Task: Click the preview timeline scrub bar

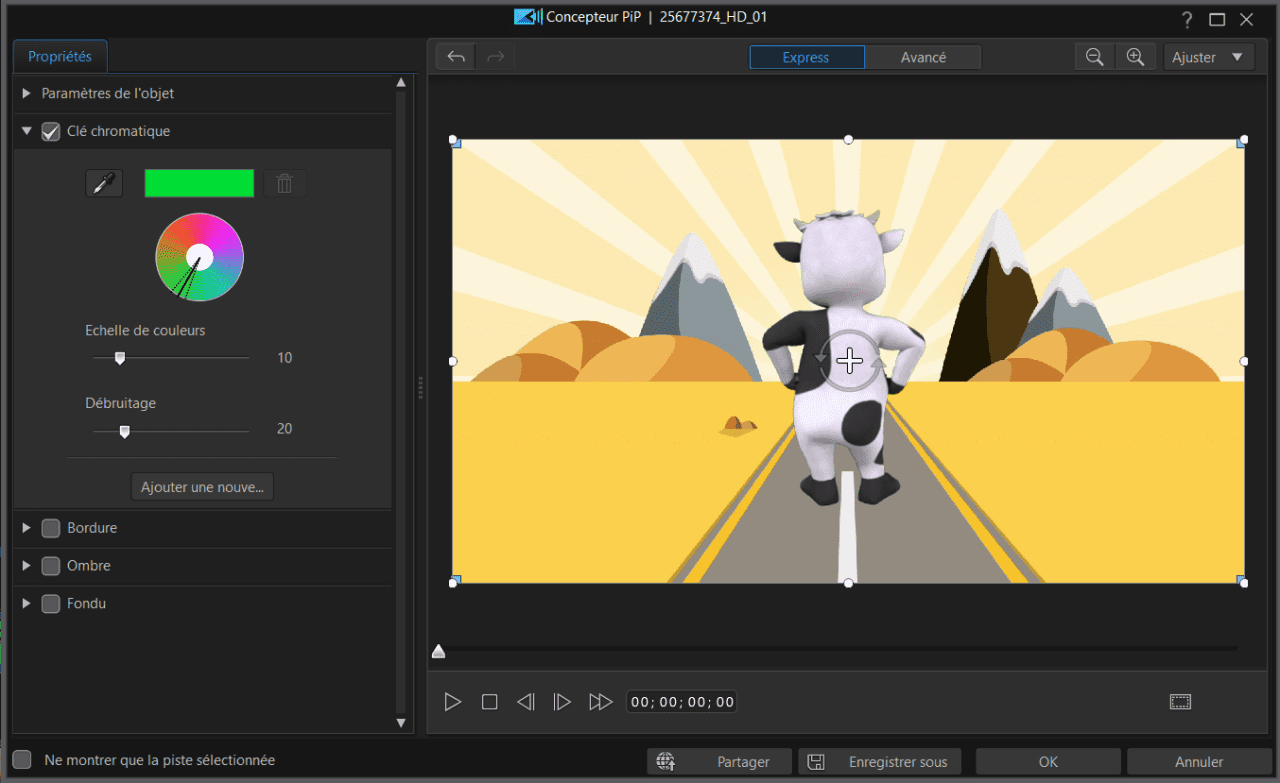Action: coord(838,648)
